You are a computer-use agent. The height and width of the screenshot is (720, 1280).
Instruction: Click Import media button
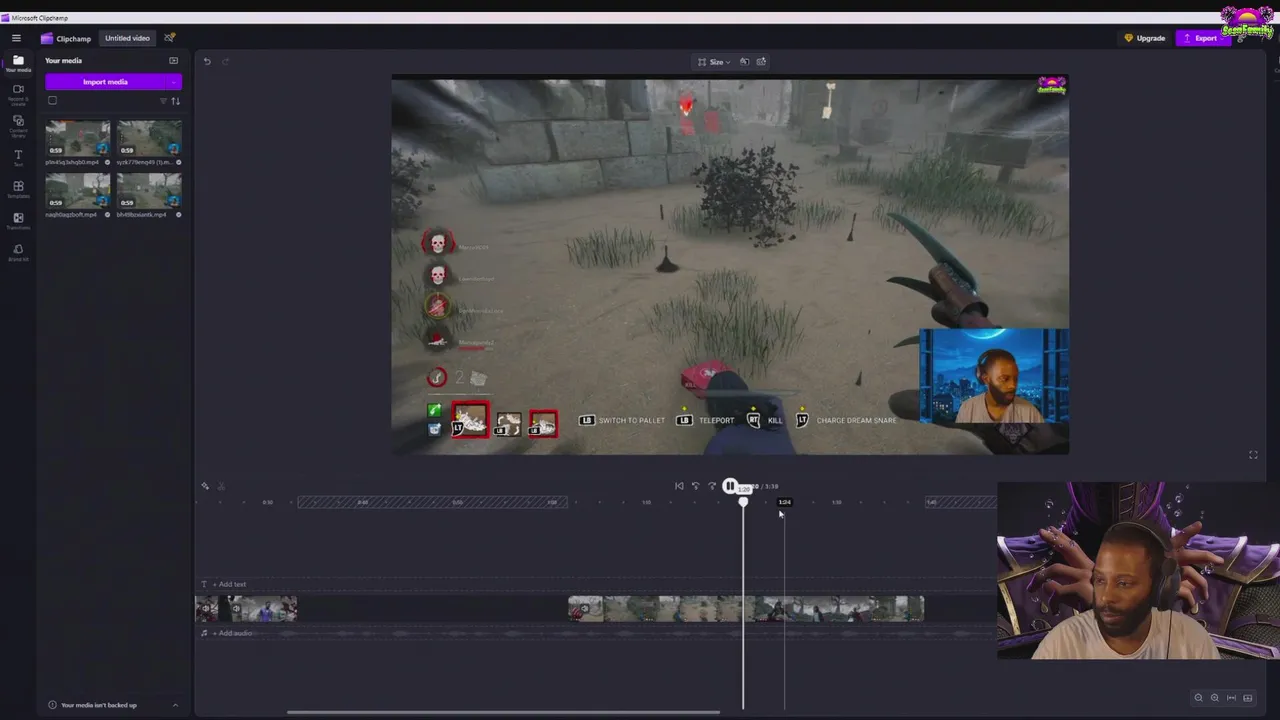(x=106, y=82)
